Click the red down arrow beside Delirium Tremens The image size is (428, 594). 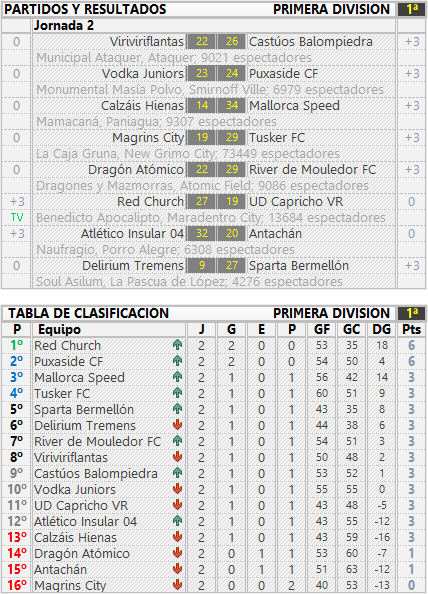[177, 425]
